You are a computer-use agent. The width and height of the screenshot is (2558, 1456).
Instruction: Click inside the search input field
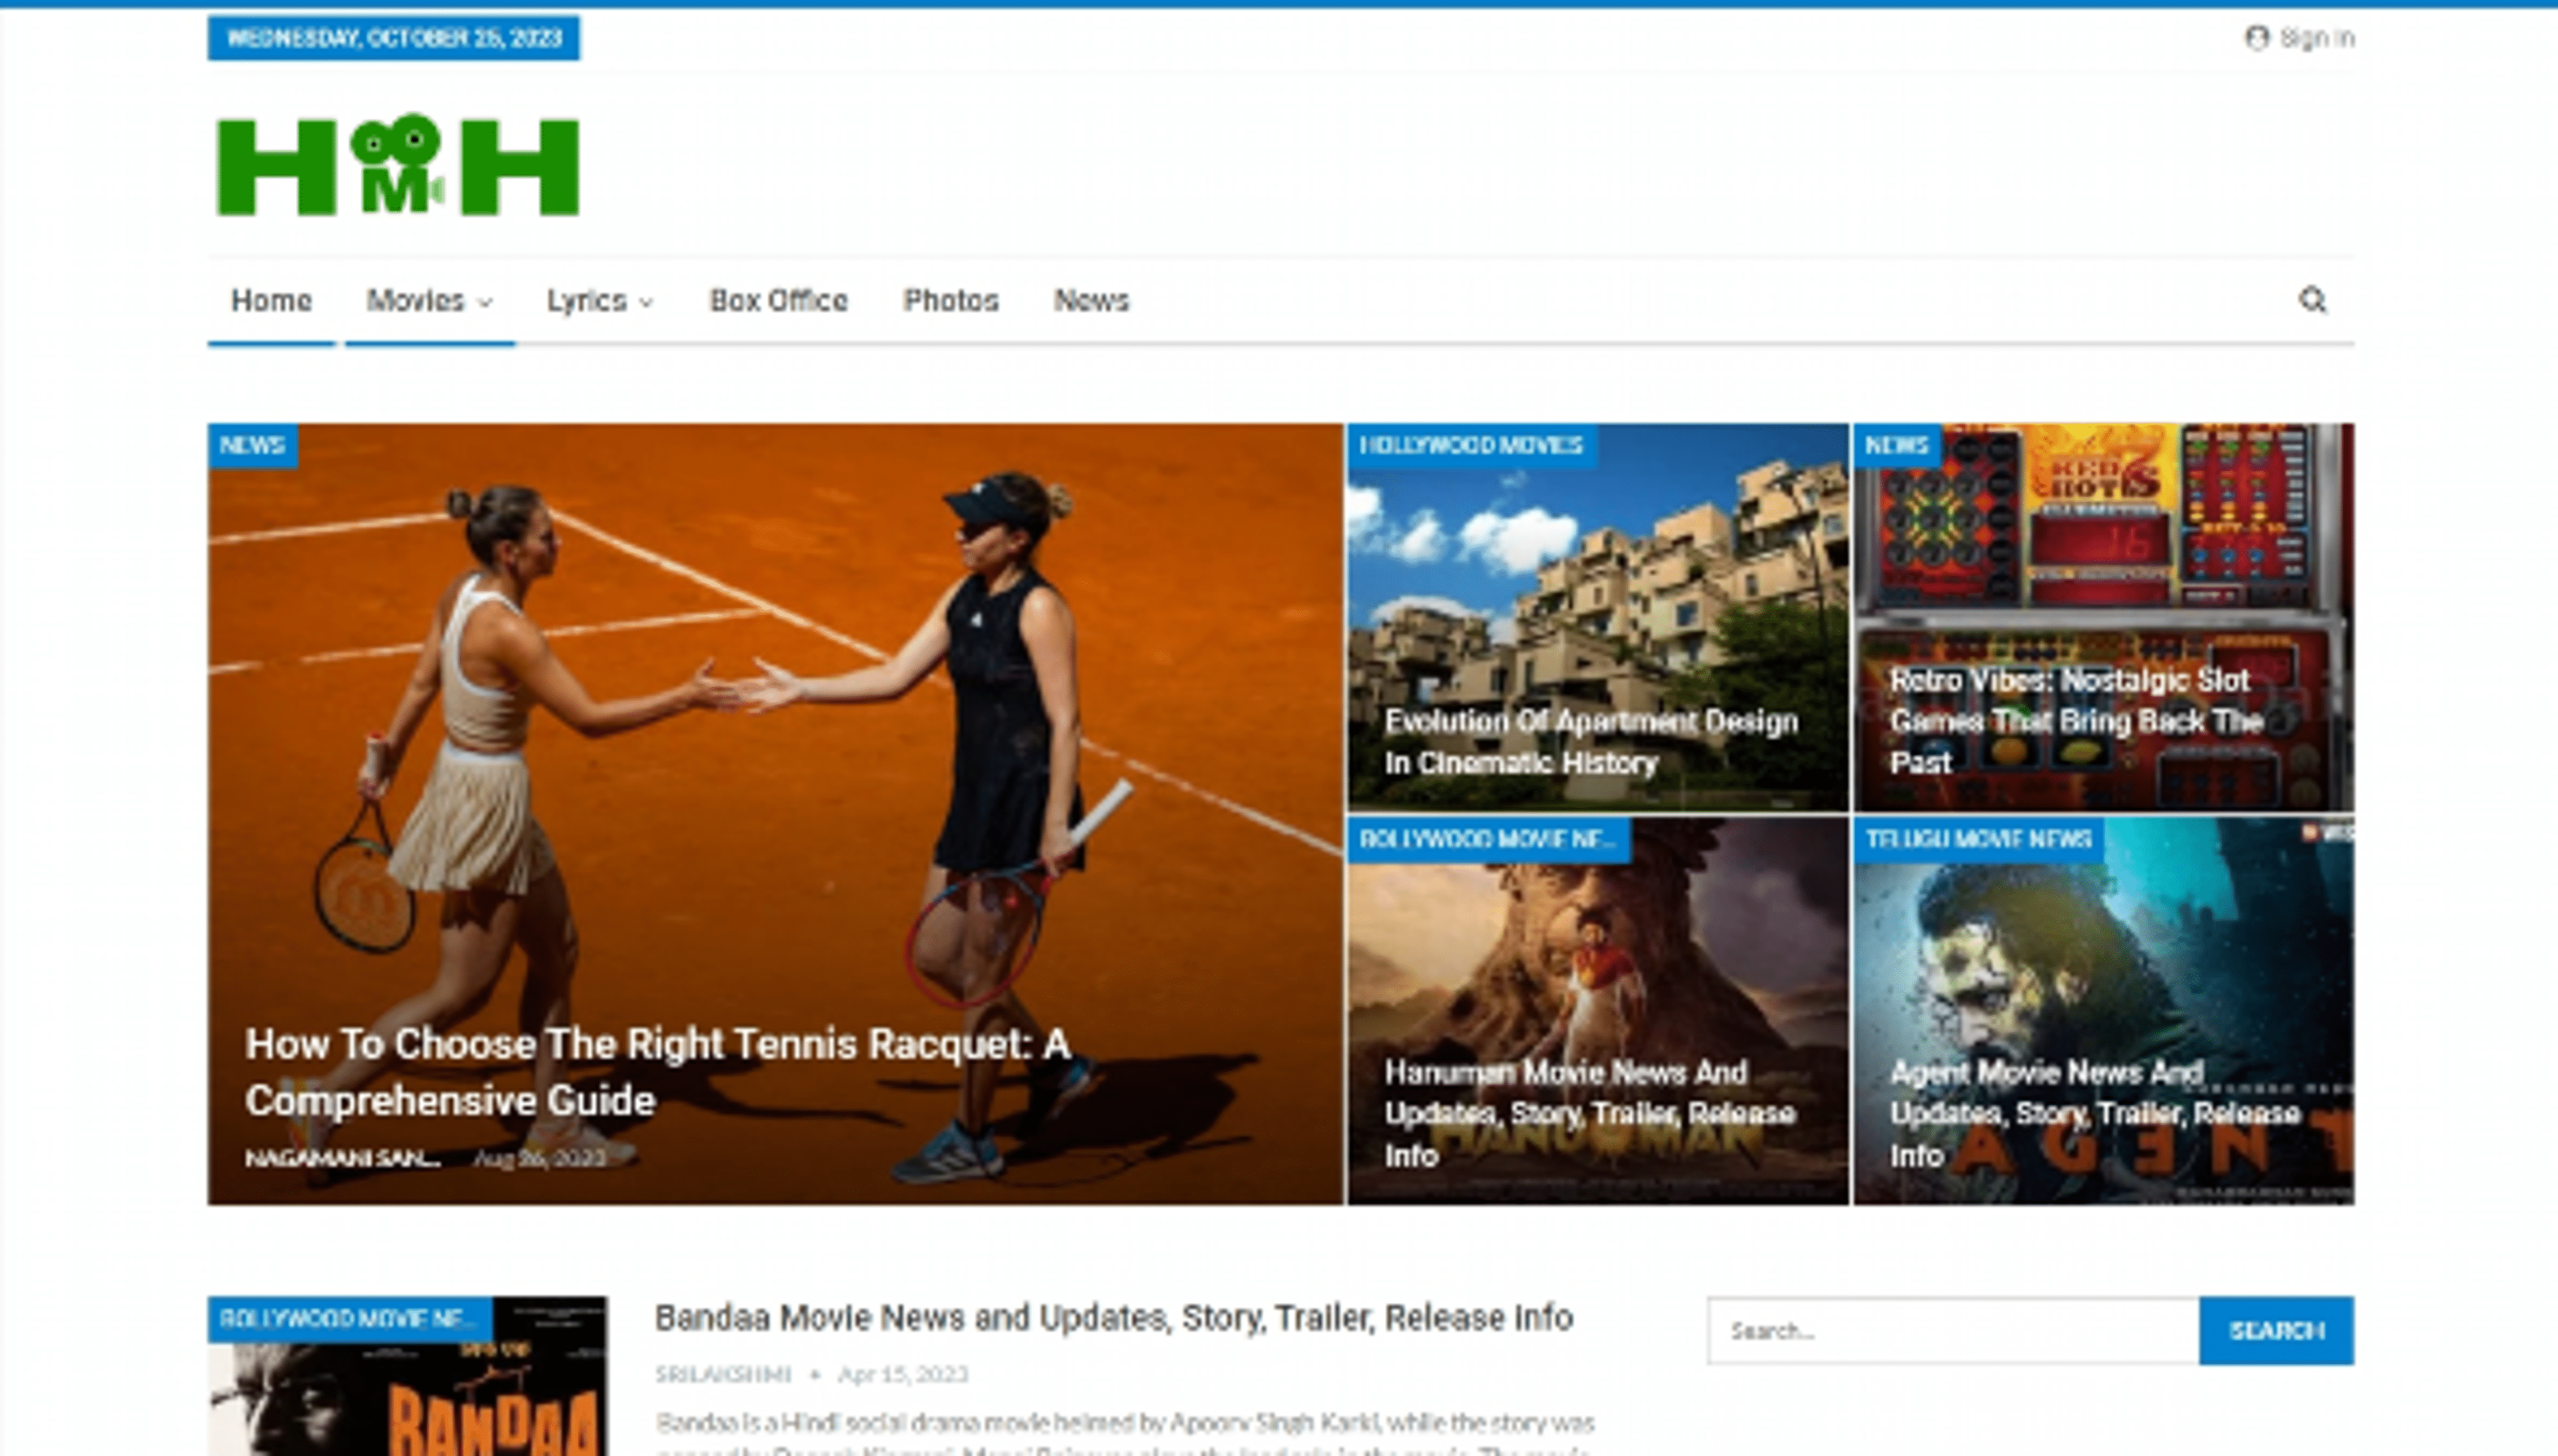click(1950, 1330)
